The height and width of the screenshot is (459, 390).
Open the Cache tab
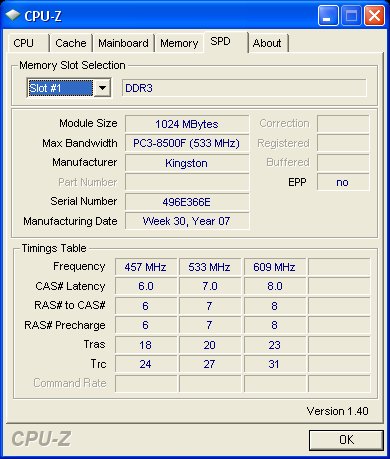71,43
